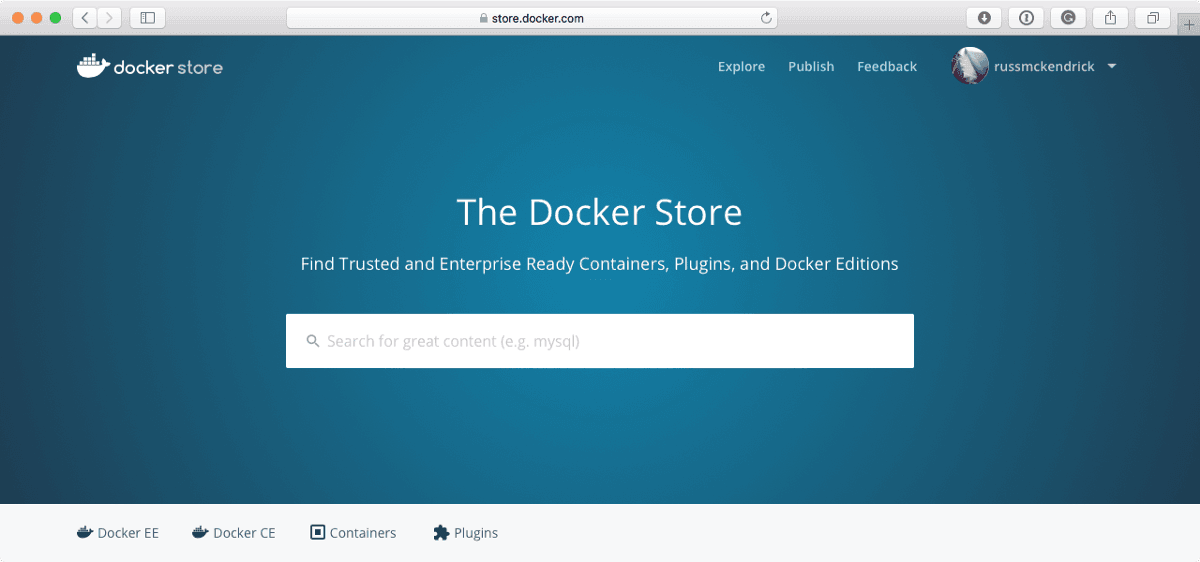This screenshot has width=1200, height=562.
Task: Open the Publish menu item
Action: [811, 67]
